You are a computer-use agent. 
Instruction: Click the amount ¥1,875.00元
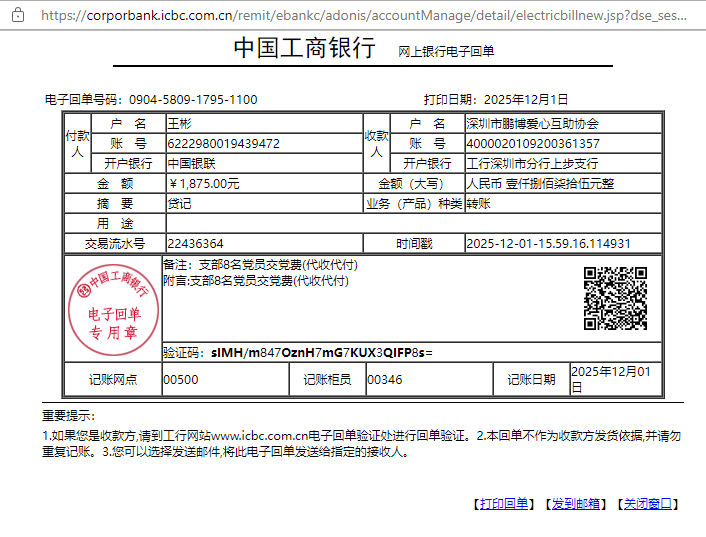tap(204, 184)
